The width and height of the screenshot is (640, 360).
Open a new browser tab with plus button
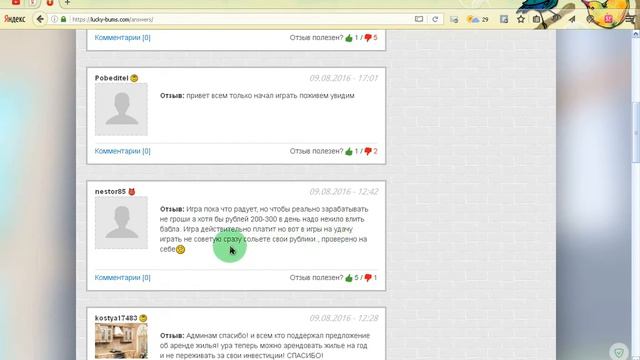pos(67,2)
